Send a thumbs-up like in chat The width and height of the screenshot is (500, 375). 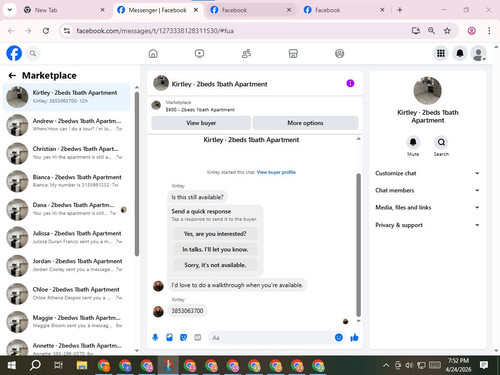pos(354,338)
